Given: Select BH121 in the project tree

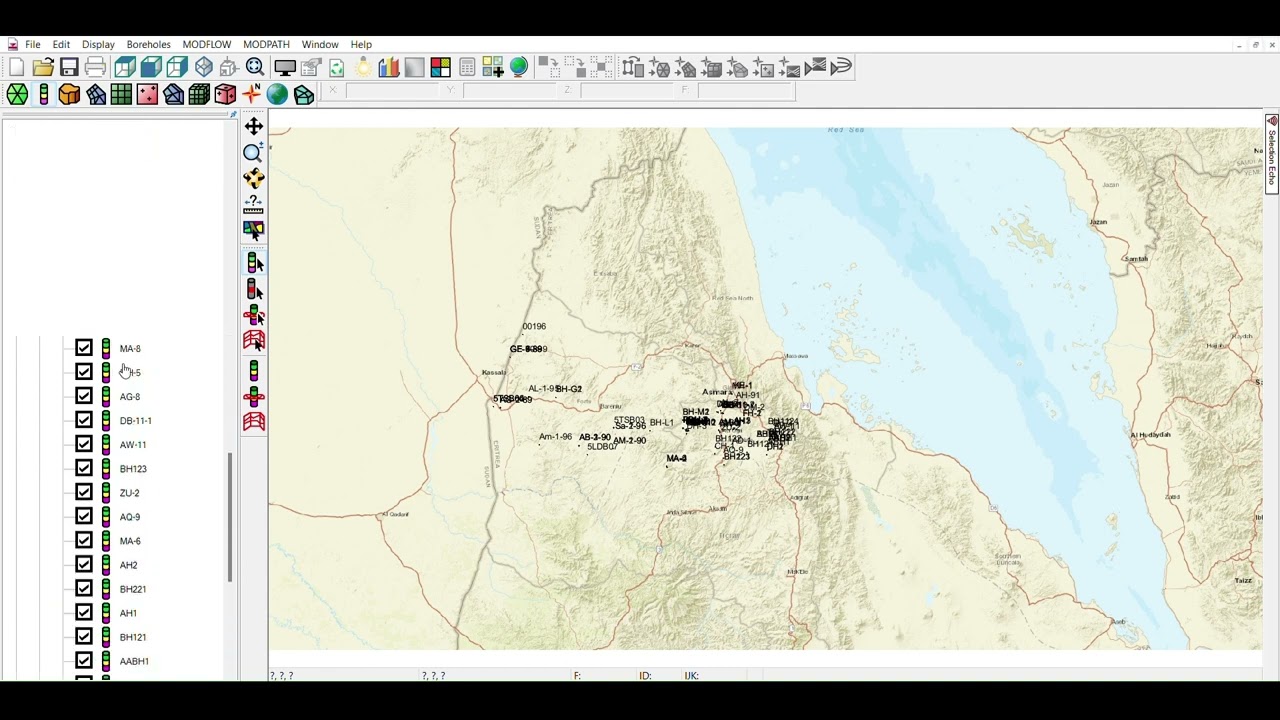Looking at the screenshot, I should (133, 637).
